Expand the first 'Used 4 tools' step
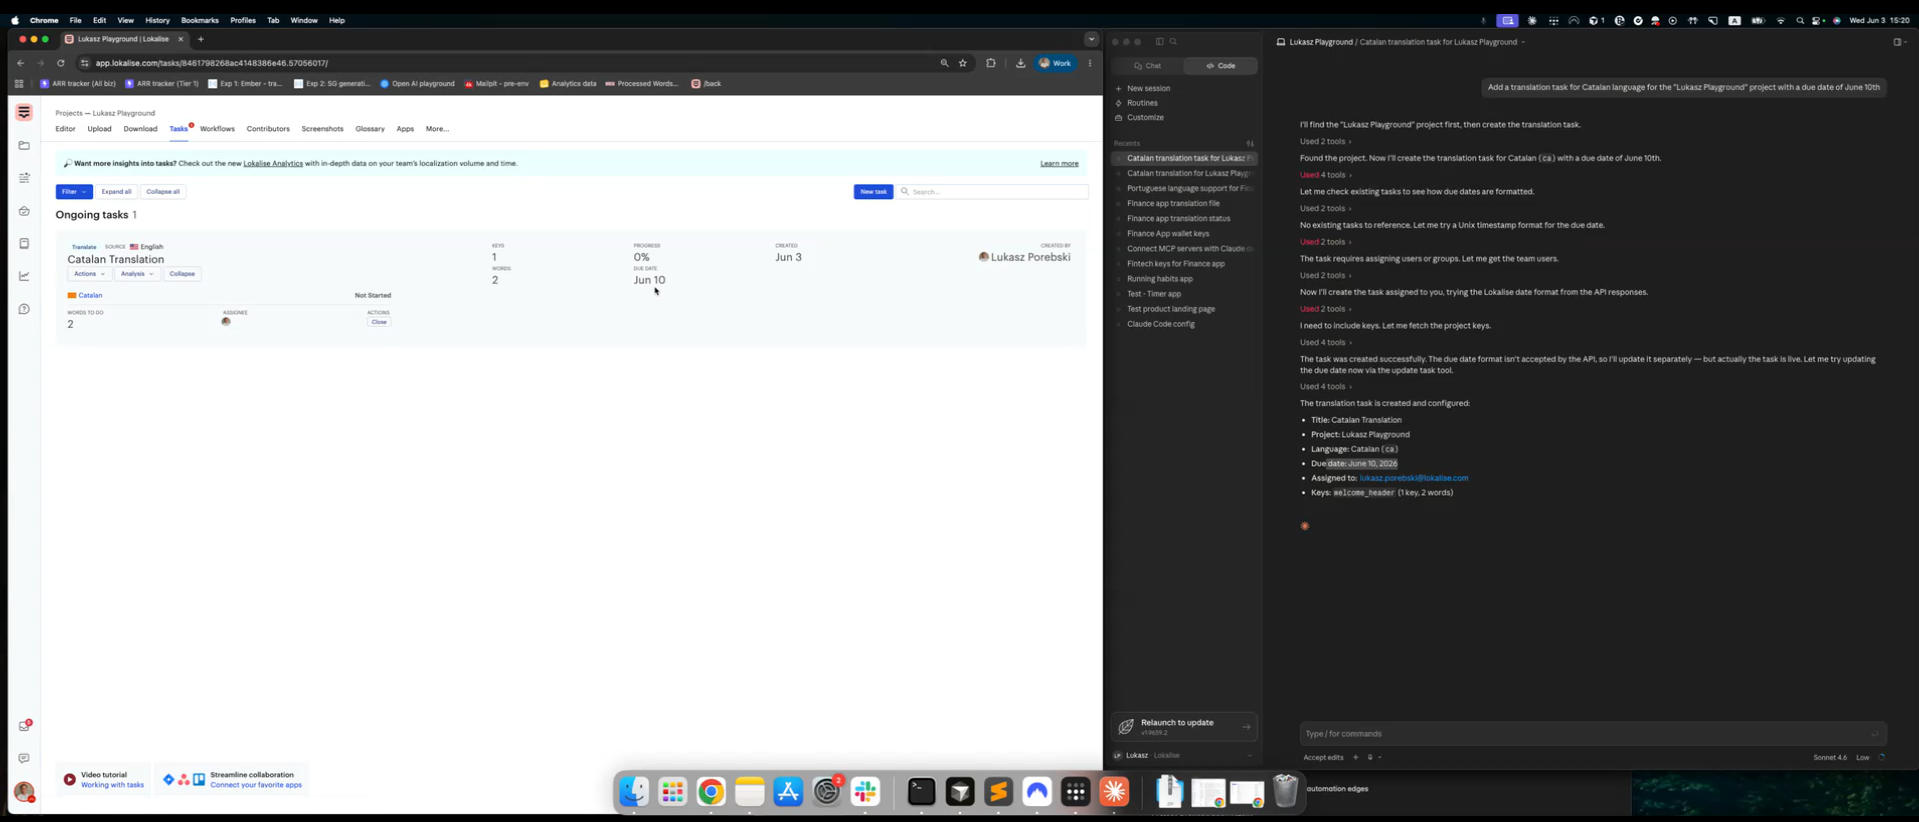The height and width of the screenshot is (822, 1919). (x=1325, y=175)
